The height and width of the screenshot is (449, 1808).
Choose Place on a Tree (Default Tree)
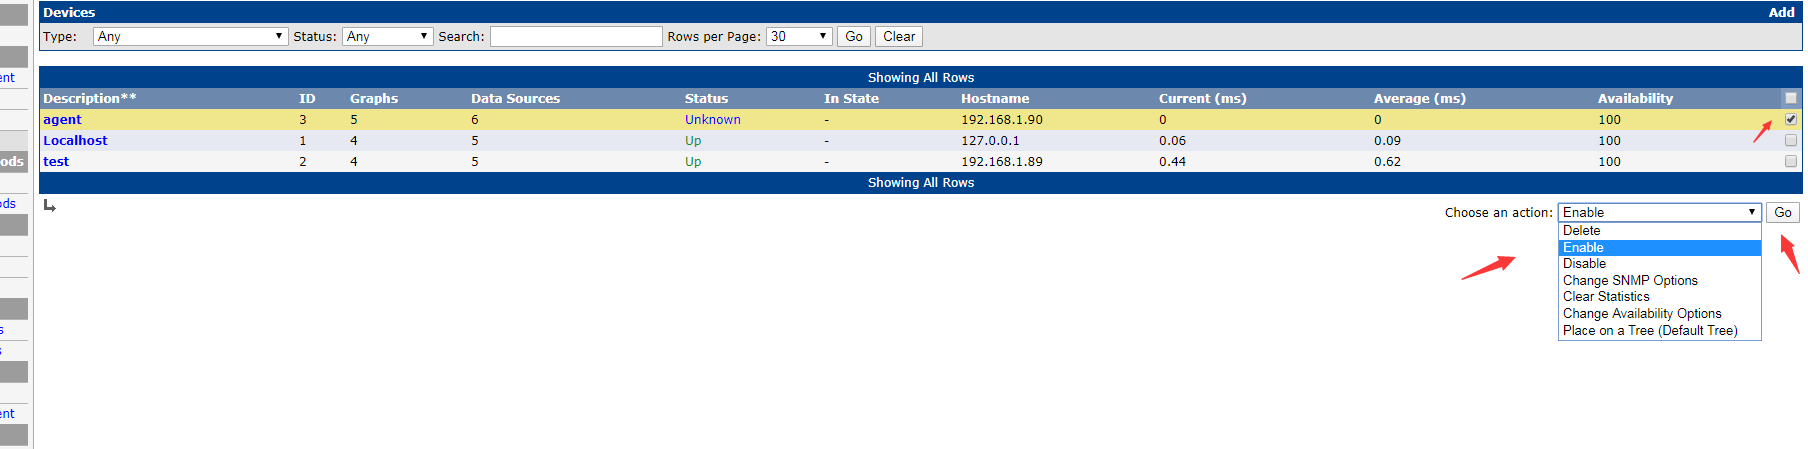click(x=1650, y=331)
